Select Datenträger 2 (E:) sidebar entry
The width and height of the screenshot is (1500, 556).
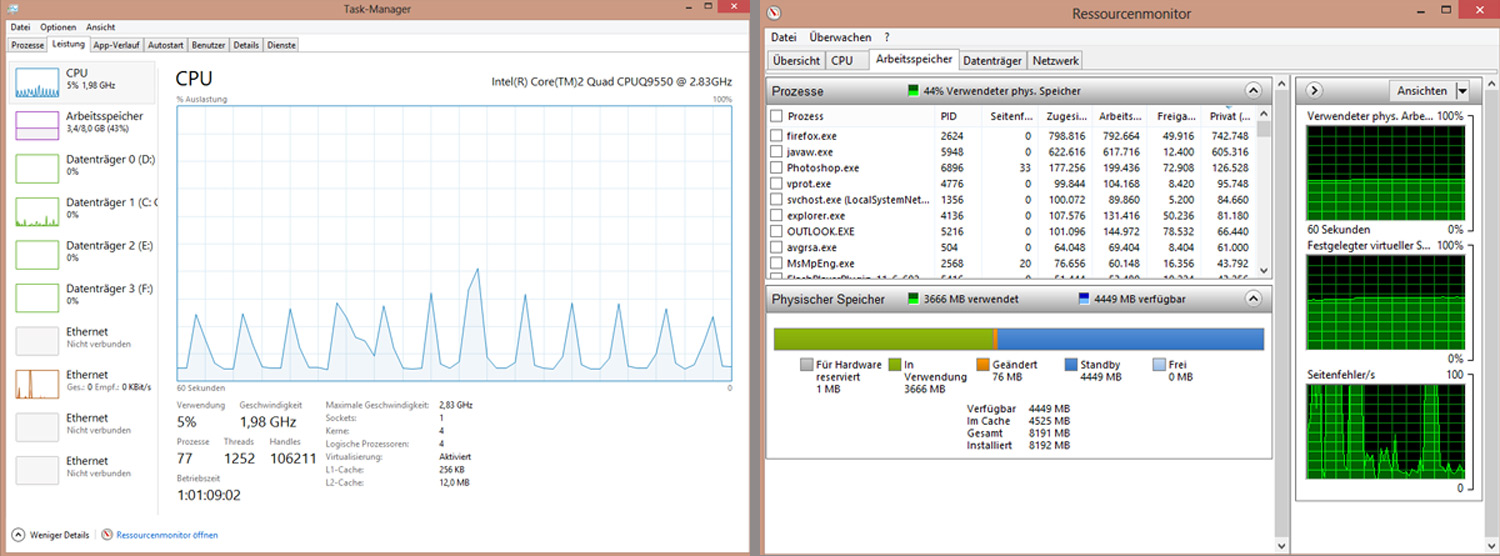pyautogui.click(x=82, y=254)
